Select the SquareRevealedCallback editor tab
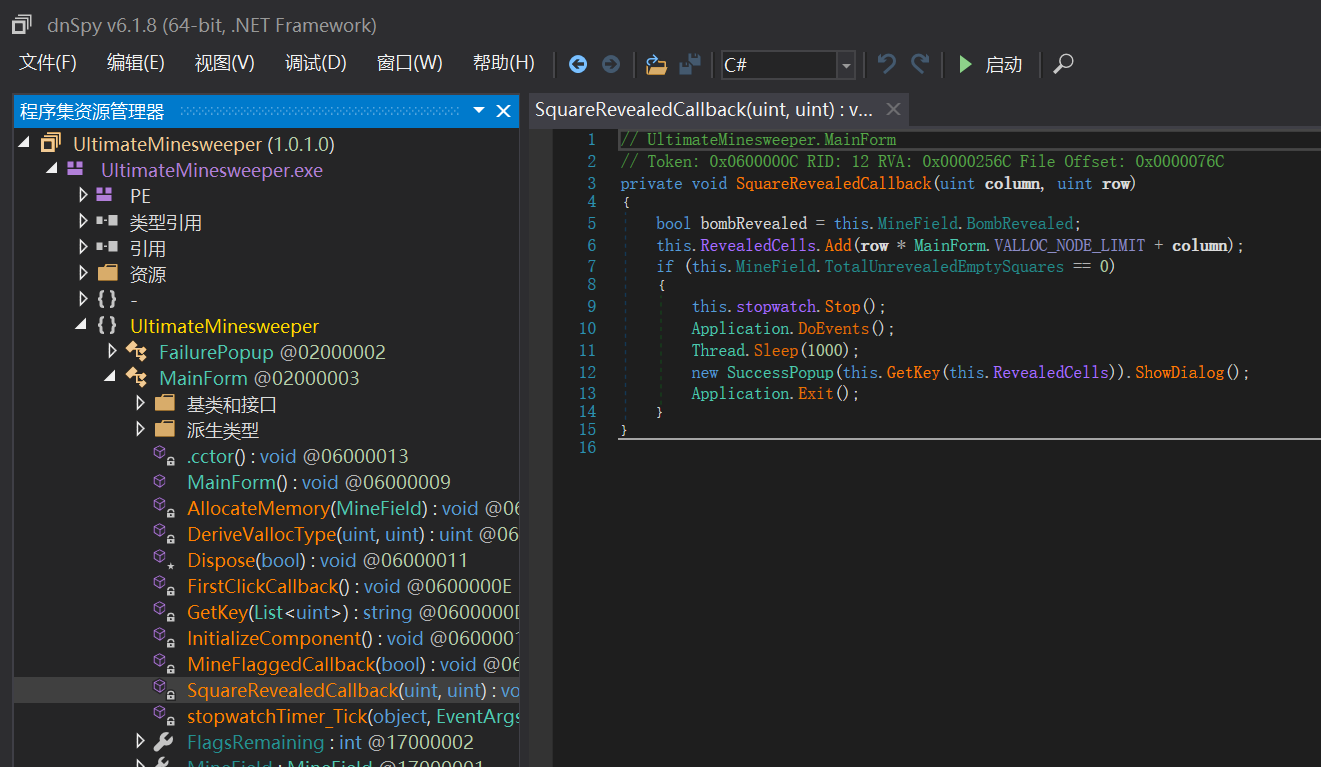Screen dimensions: 1321x767 pos(704,109)
